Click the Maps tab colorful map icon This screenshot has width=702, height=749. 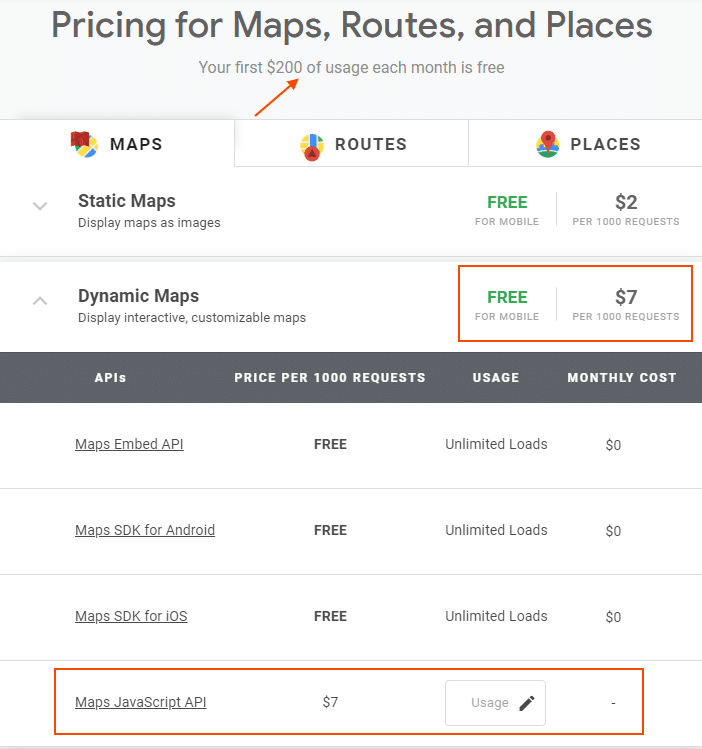(85, 144)
